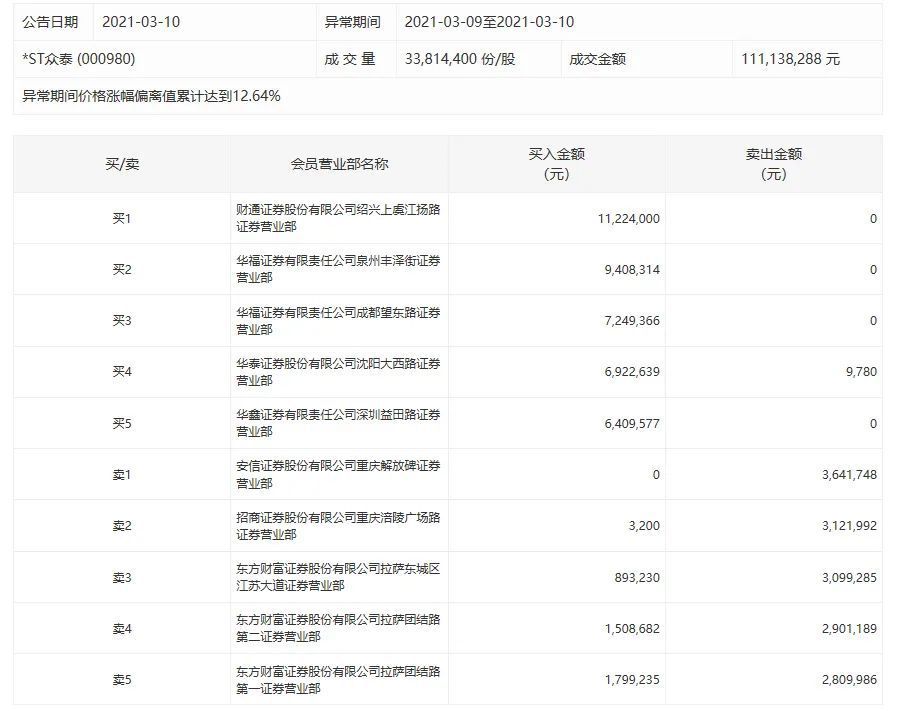Viewport: 903px width, 711px height.
Task: Select the buy amount 893,230
Action: pyautogui.click(x=638, y=577)
